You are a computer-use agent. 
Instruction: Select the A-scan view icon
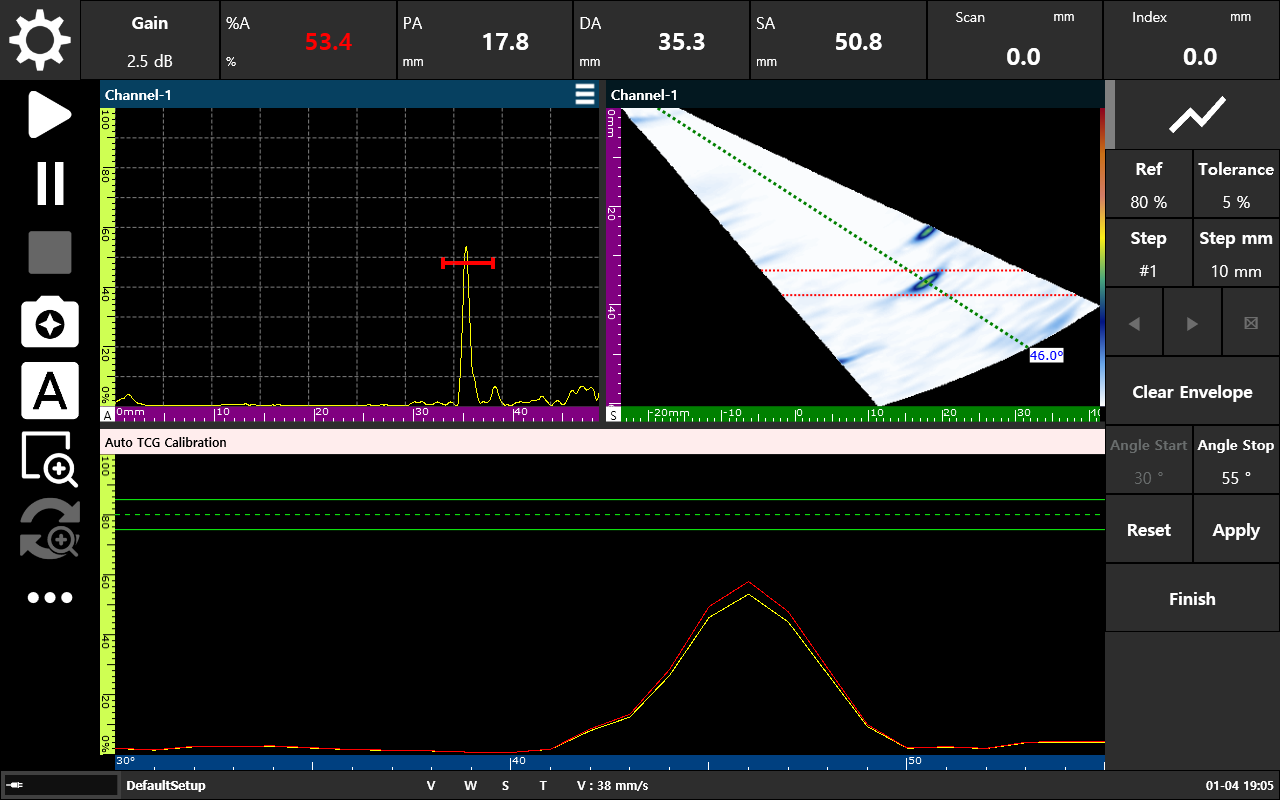[x=50, y=391]
